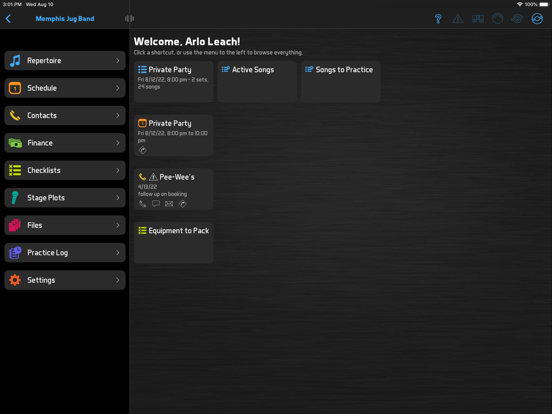This screenshot has width=552, height=414.
Task: Open the Files menu item
Action: [65, 225]
